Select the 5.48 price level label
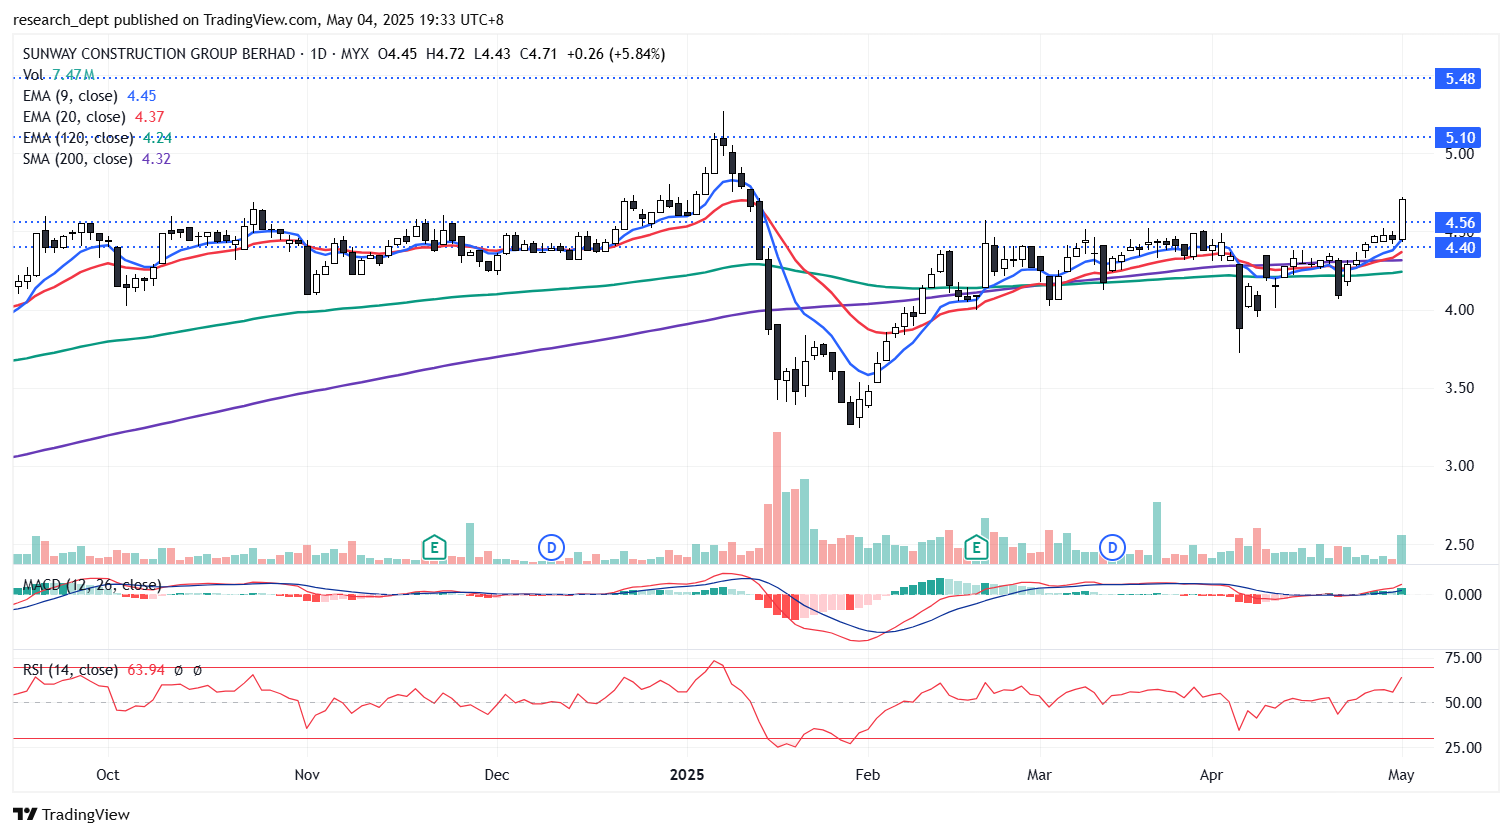The width and height of the screenshot is (1512, 836). pos(1460,78)
